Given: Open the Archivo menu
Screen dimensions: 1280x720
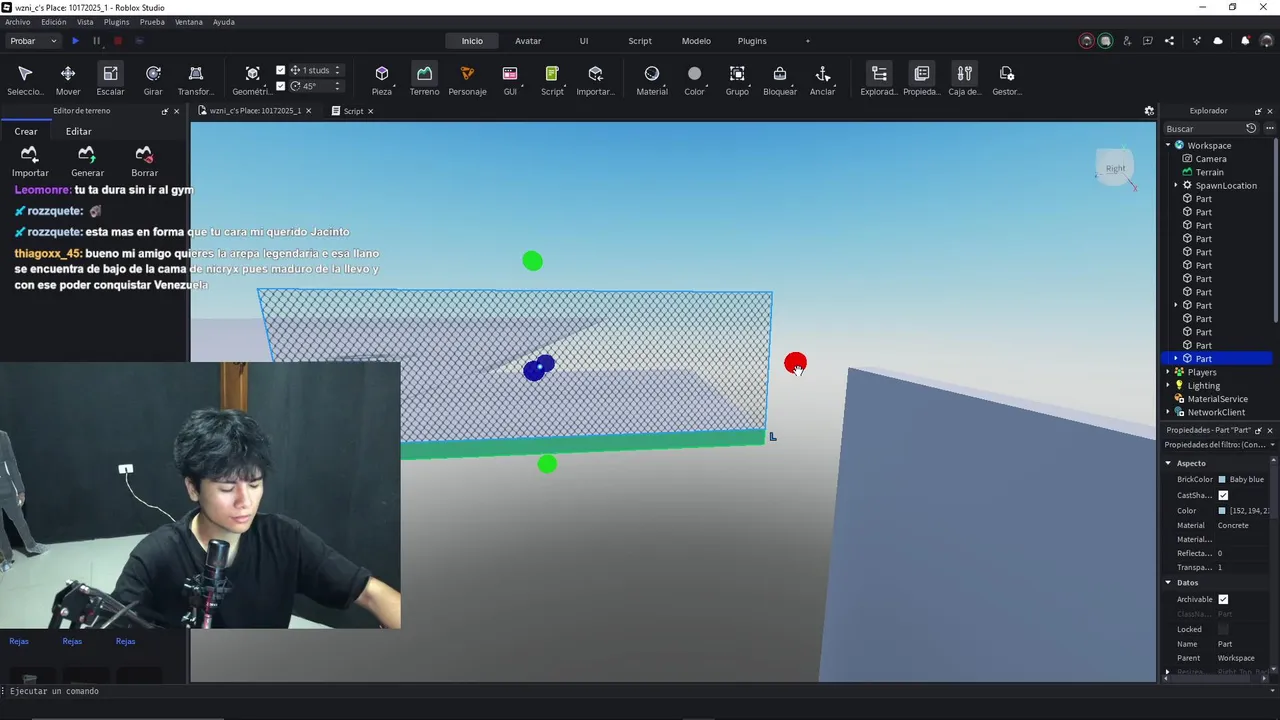Looking at the screenshot, I should pos(18,22).
